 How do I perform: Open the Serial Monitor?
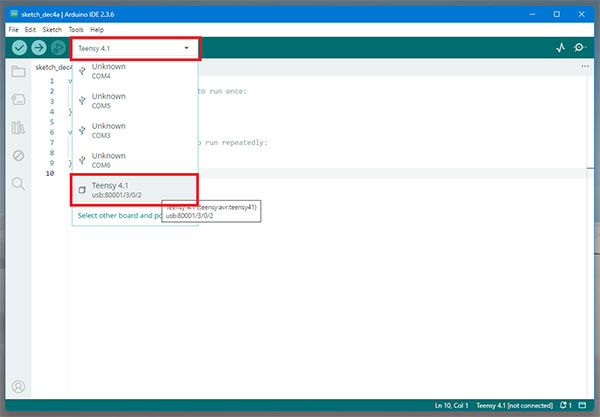[580, 48]
